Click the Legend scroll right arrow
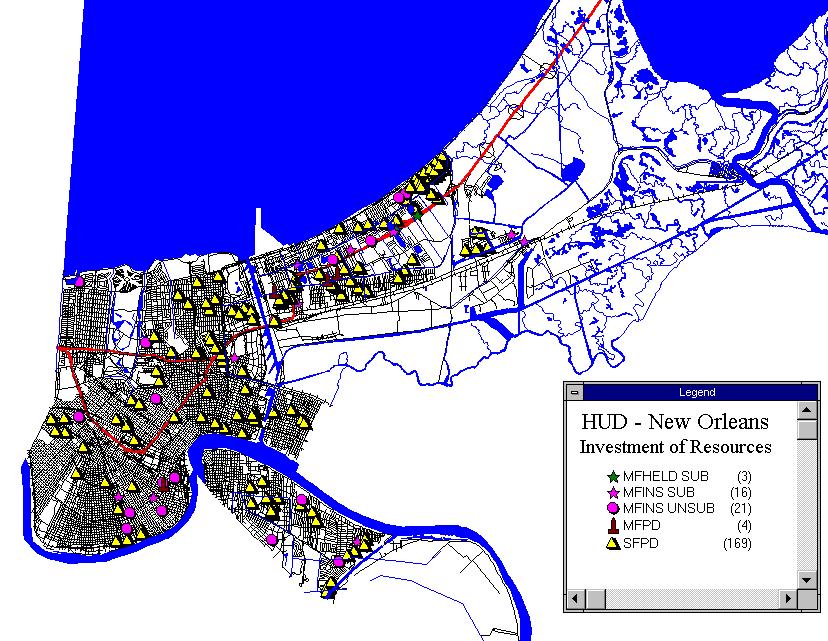Viewport: 828px width, 641px height. 787,599
